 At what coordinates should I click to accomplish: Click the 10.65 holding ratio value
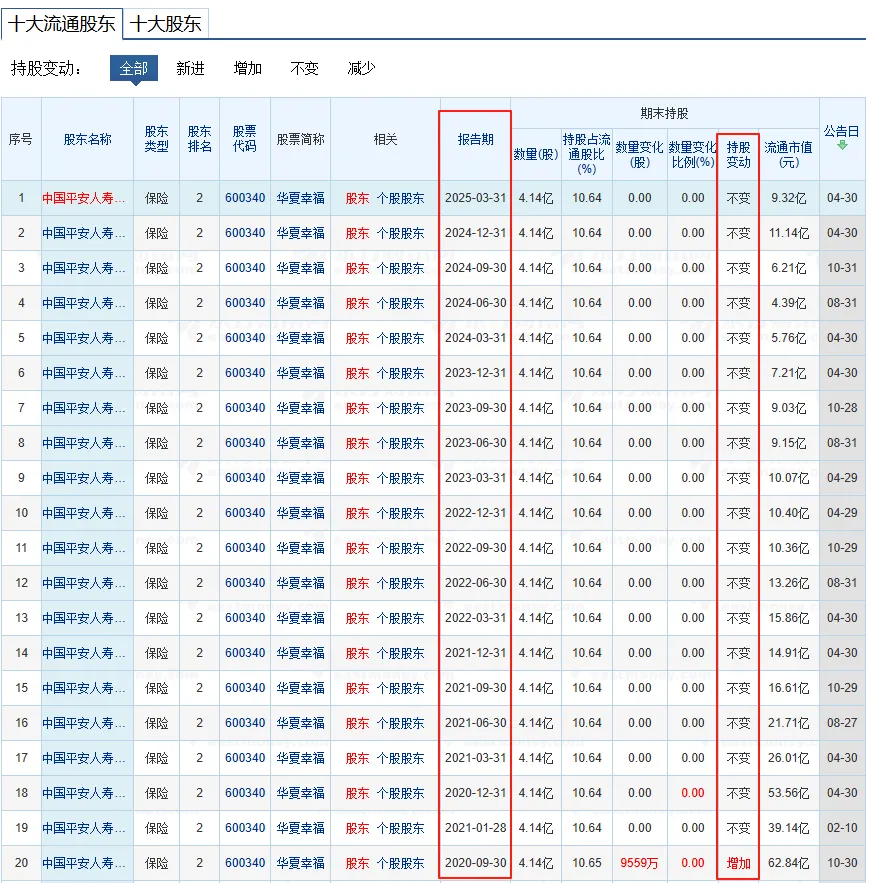(x=587, y=863)
